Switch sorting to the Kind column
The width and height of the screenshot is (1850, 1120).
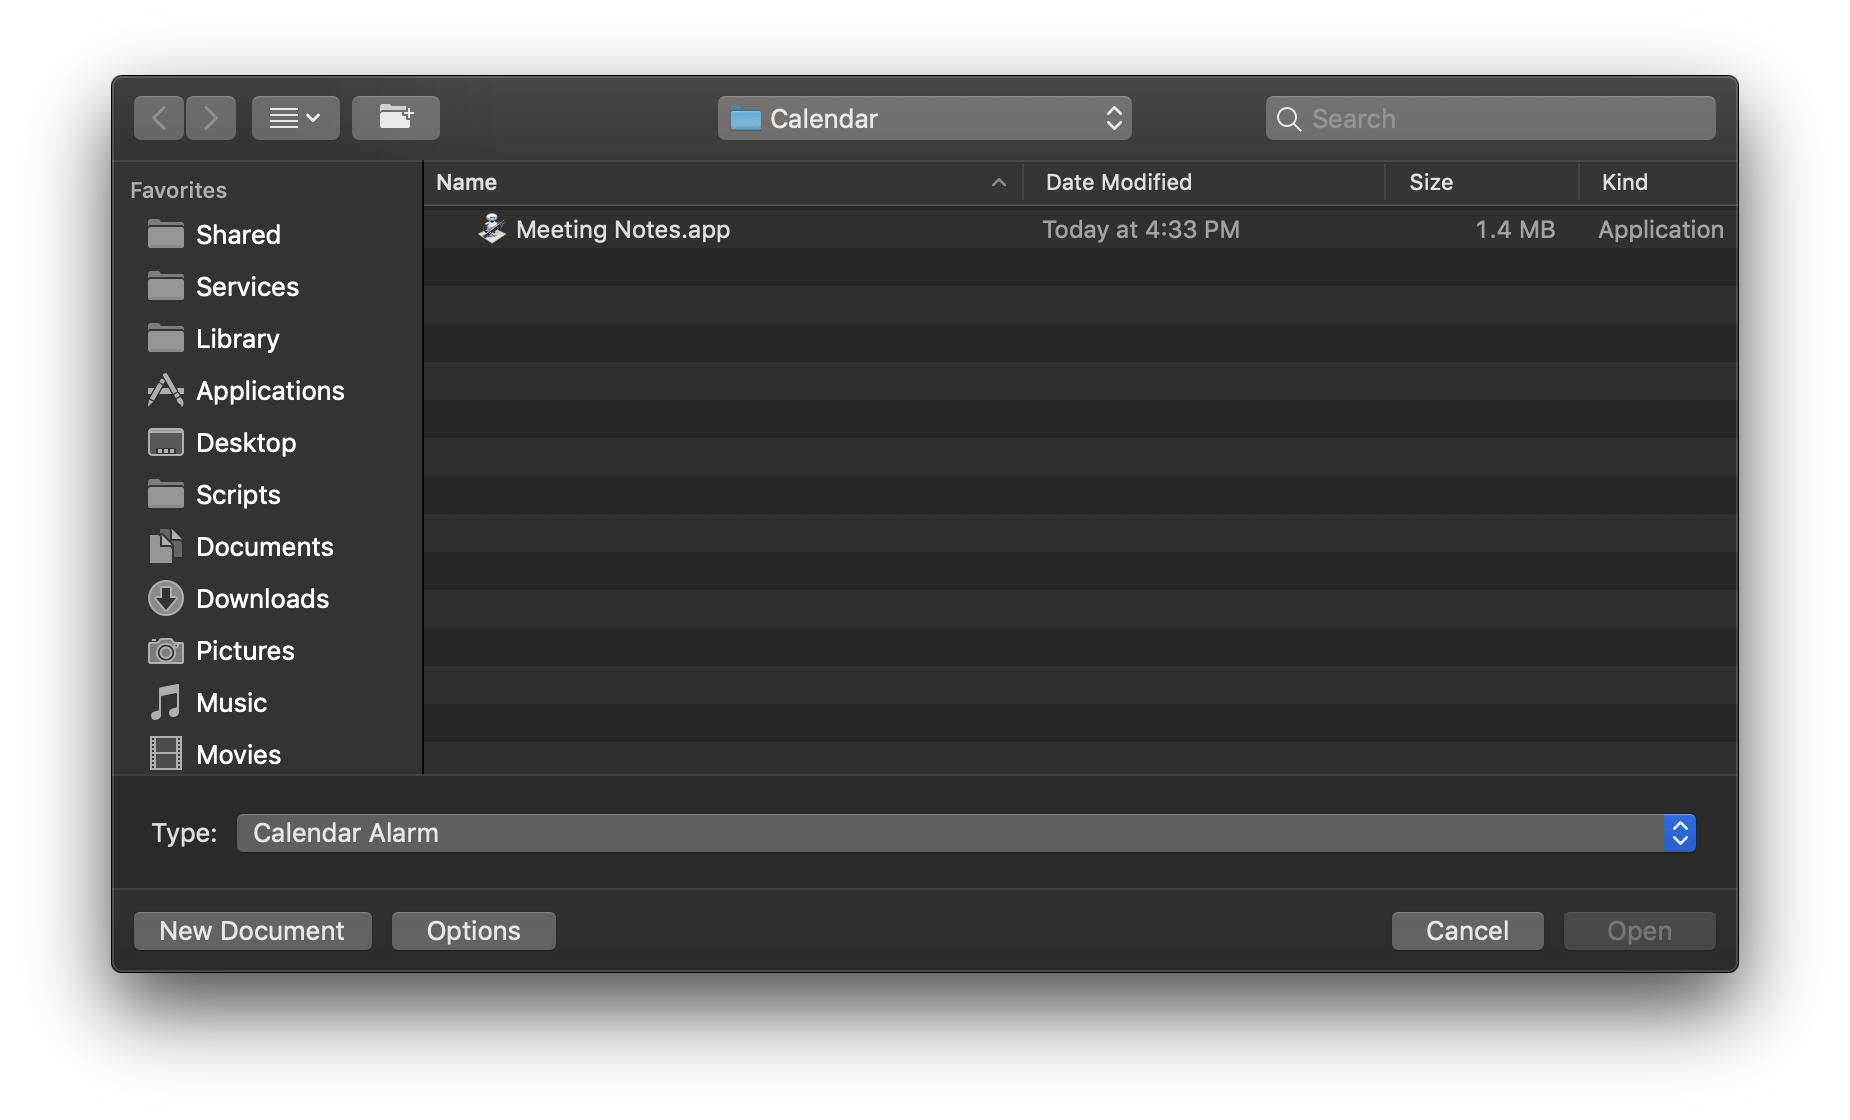tap(1624, 182)
